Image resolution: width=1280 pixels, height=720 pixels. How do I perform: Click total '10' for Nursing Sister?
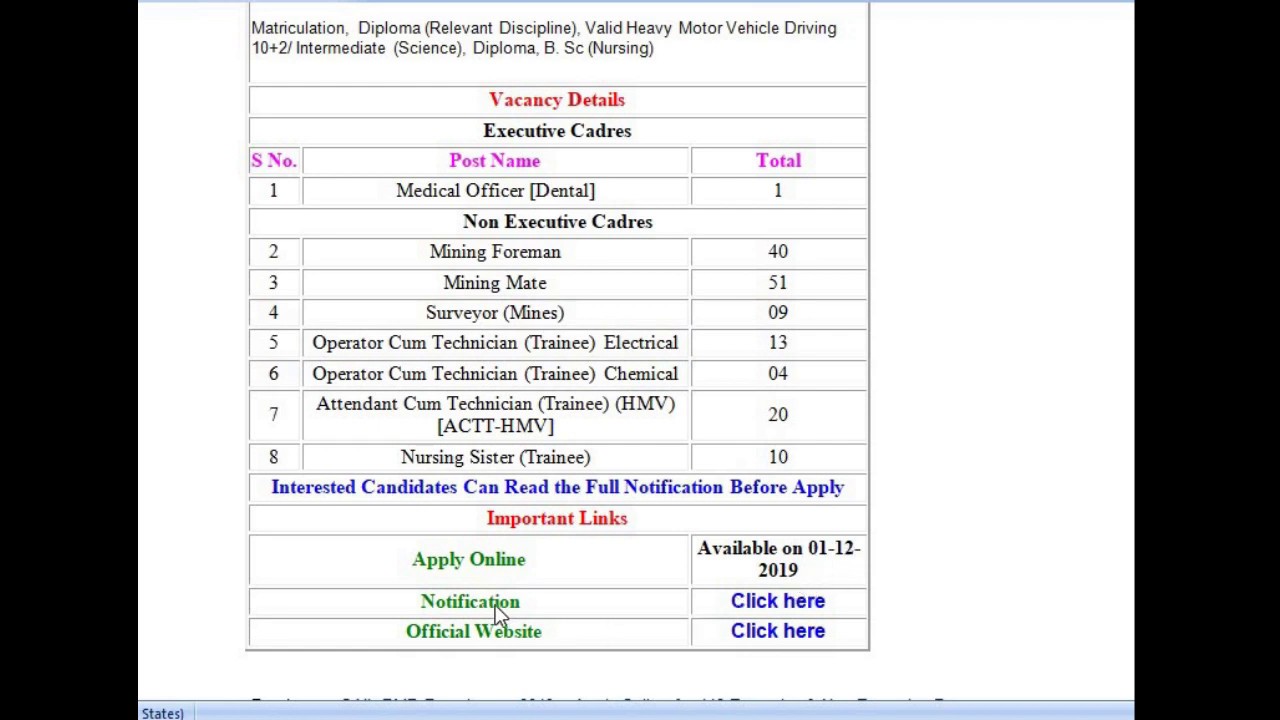click(778, 457)
